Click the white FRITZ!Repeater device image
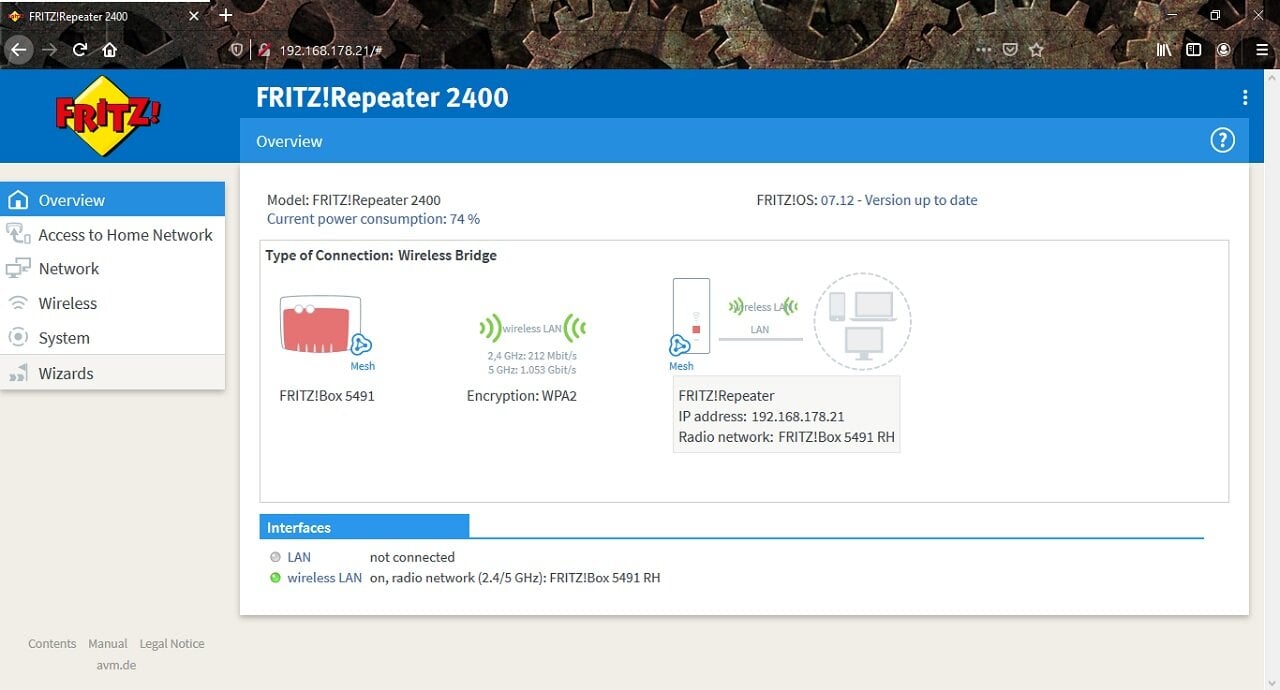Screen dimensions: 1280x690 tap(692, 314)
